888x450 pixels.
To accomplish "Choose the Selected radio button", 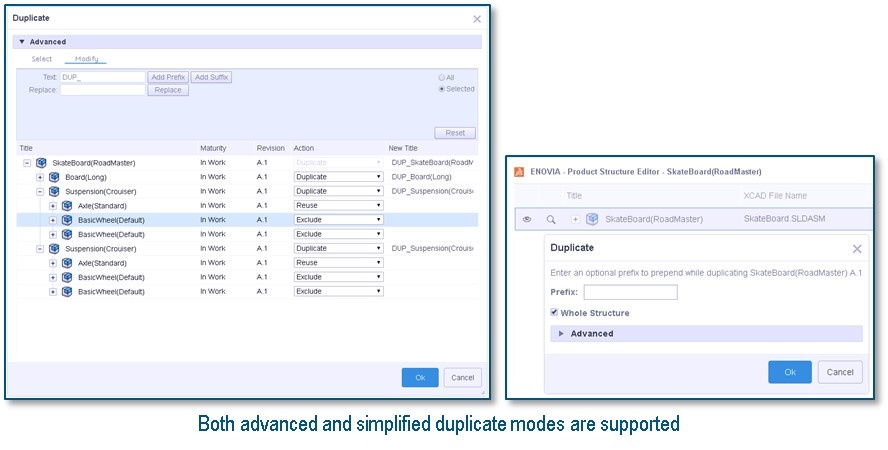I will click(x=442, y=89).
